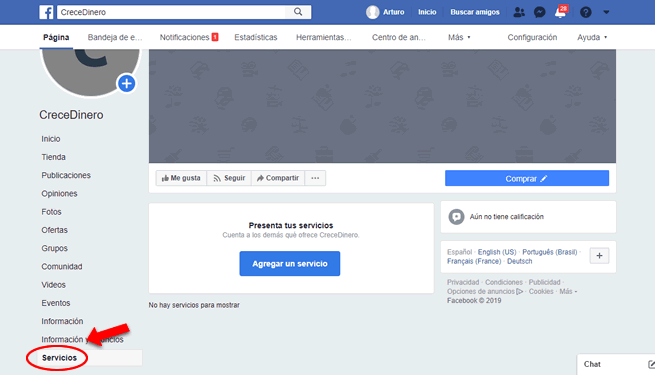Click Agregar un servicio button
Screen dimensions: 655x375
coord(289,264)
